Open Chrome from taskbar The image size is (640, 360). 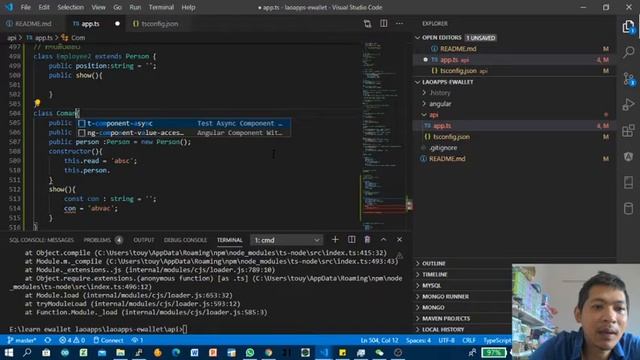tap(268, 353)
